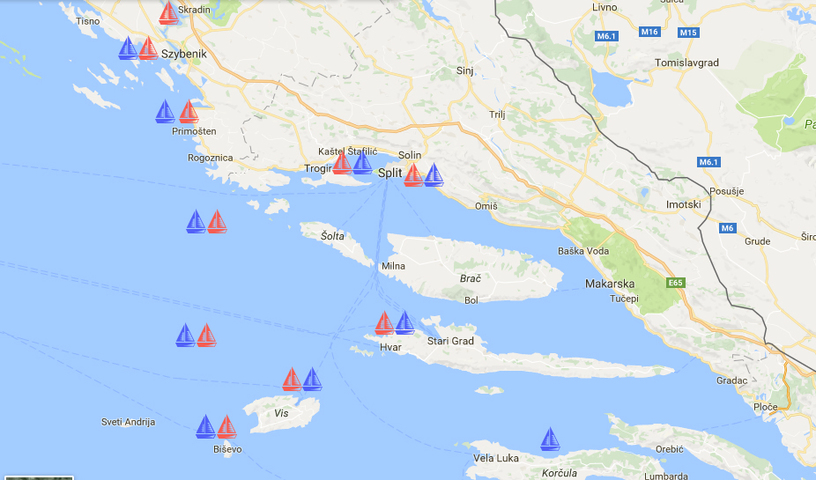Select the lone blue sailboat above Korčula
816x480 pixels.
[x=550, y=439]
